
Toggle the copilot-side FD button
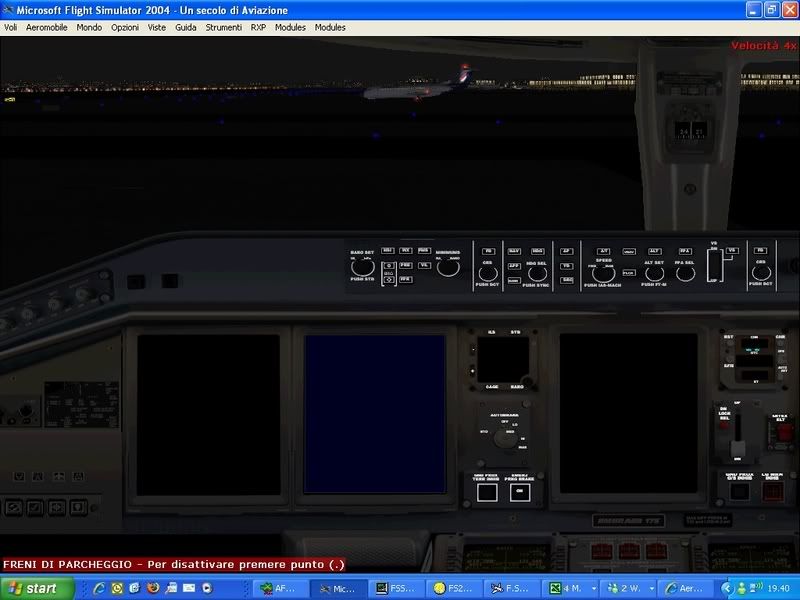pyautogui.click(x=760, y=251)
